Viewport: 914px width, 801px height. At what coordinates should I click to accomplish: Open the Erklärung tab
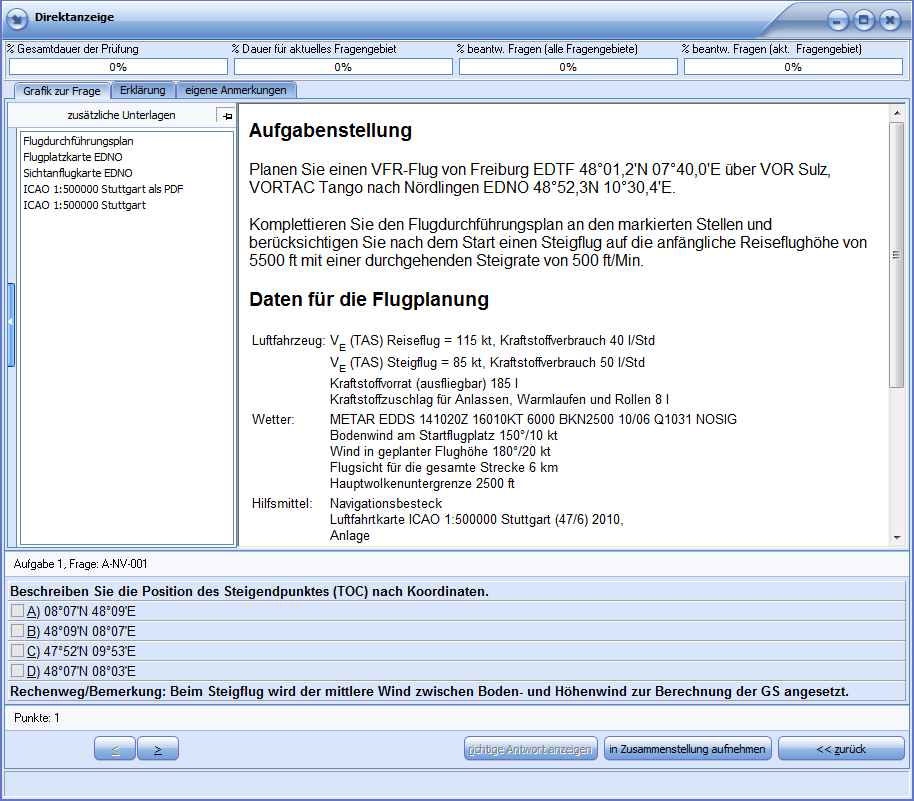pos(143,90)
